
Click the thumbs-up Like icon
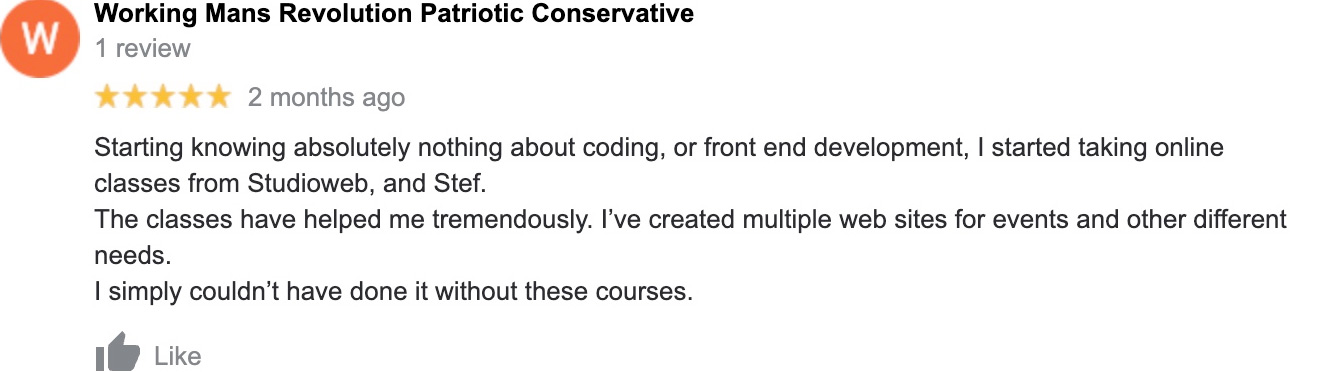tap(117, 353)
